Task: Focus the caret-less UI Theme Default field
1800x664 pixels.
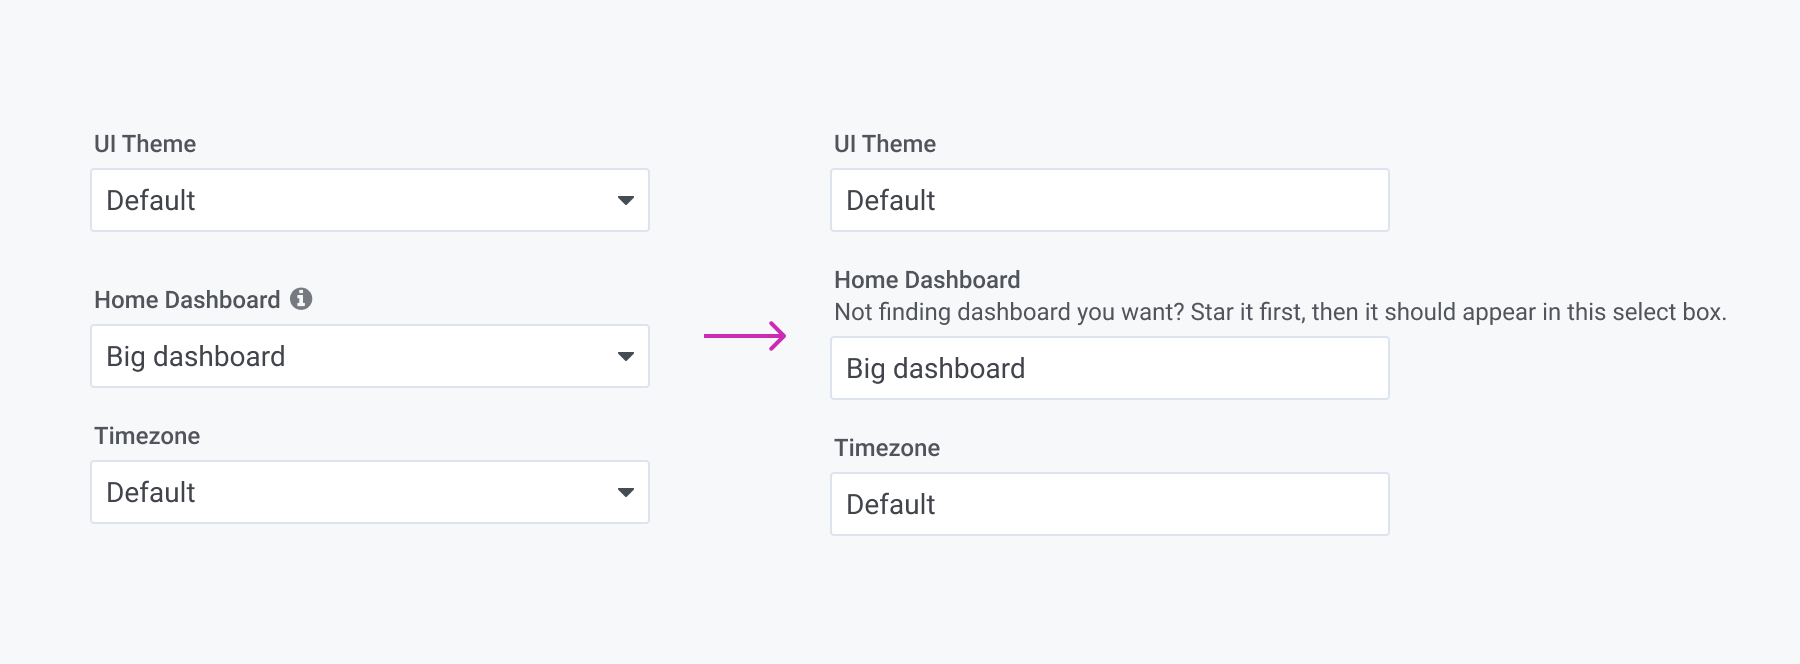Action: tap(1109, 201)
